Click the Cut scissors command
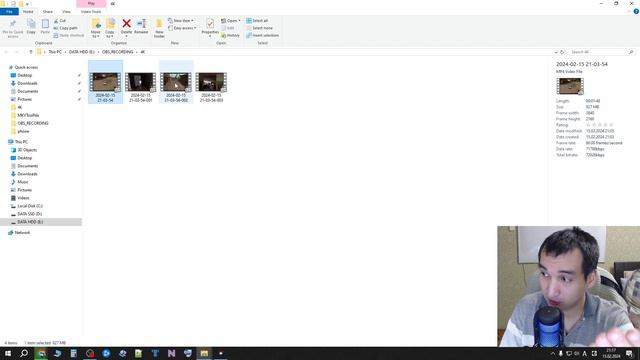Viewport: 640px width, 360px height. 60,20
